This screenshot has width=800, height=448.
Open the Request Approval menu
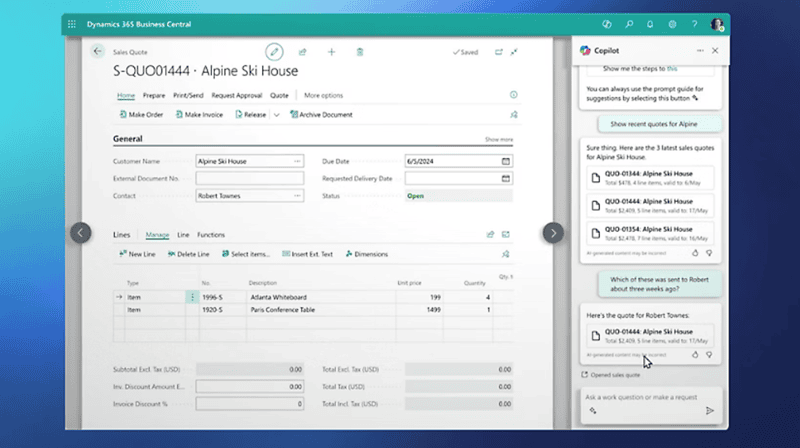[237, 95]
